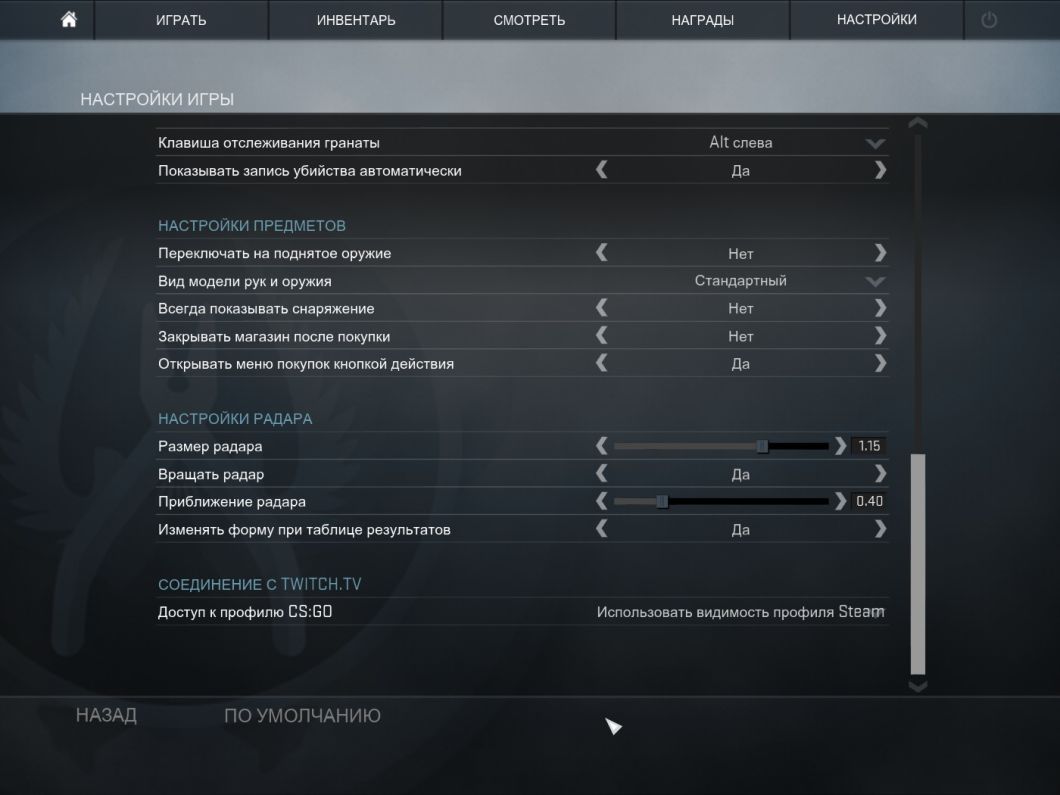This screenshot has height=795, width=1060.
Task: Right arrow for Показывать запись убийства автоматически
Action: click(880, 170)
